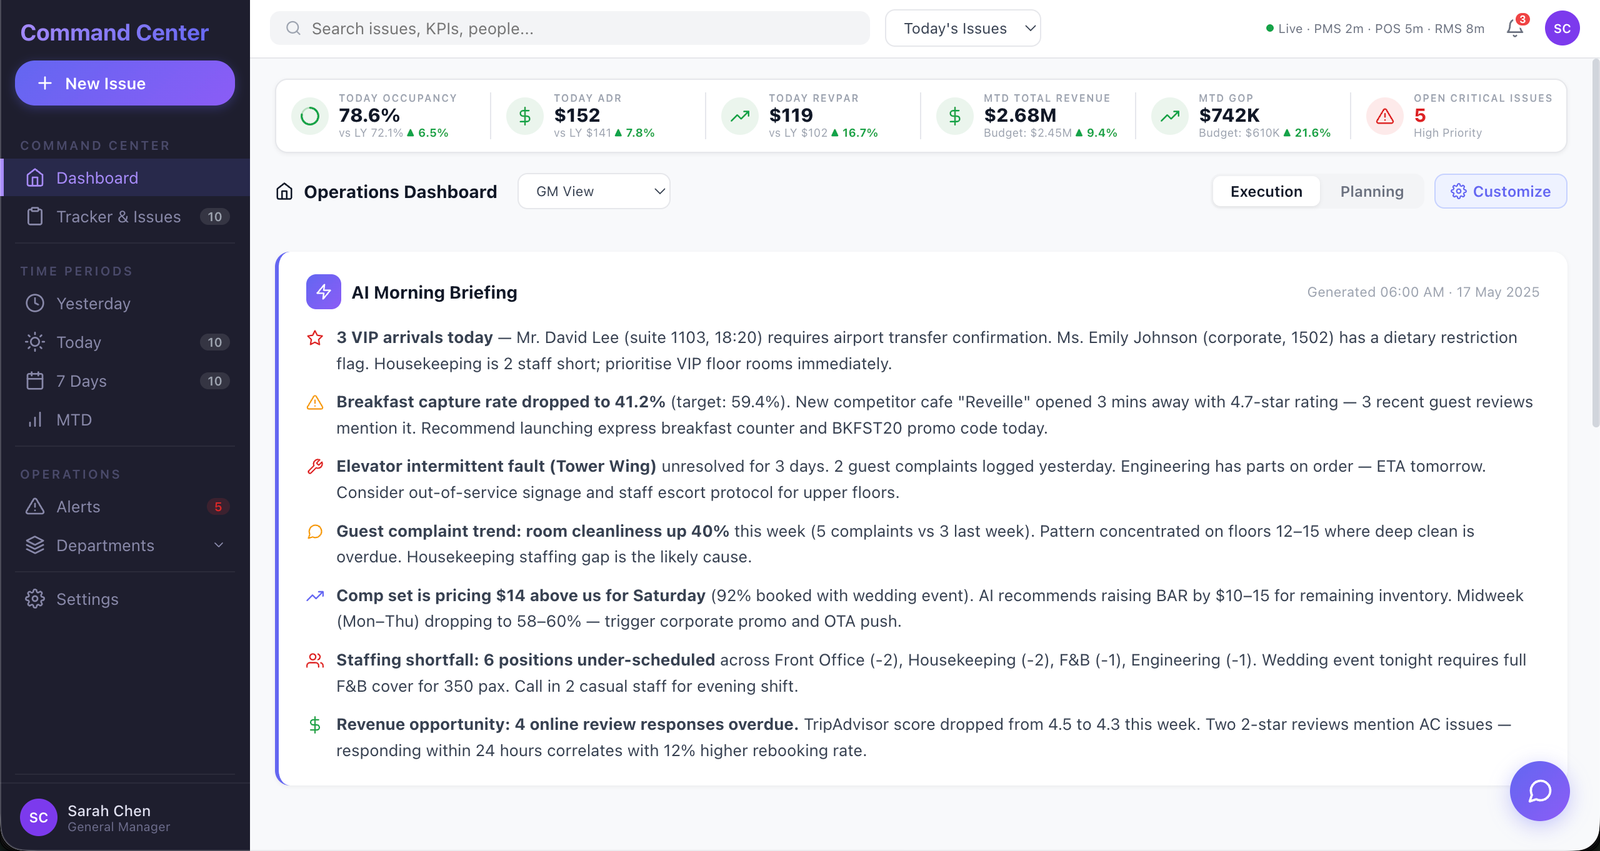Click the search magnifier icon
1600x851 pixels.
293,28
